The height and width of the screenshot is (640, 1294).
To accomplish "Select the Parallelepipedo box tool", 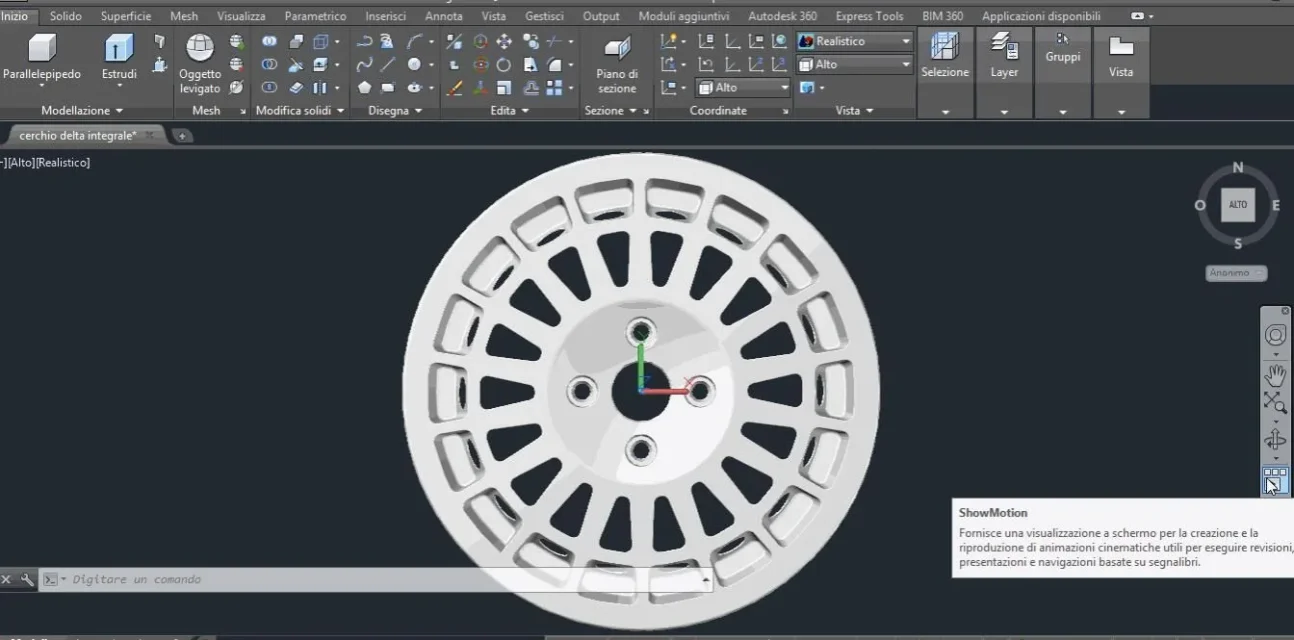I will click(x=42, y=56).
